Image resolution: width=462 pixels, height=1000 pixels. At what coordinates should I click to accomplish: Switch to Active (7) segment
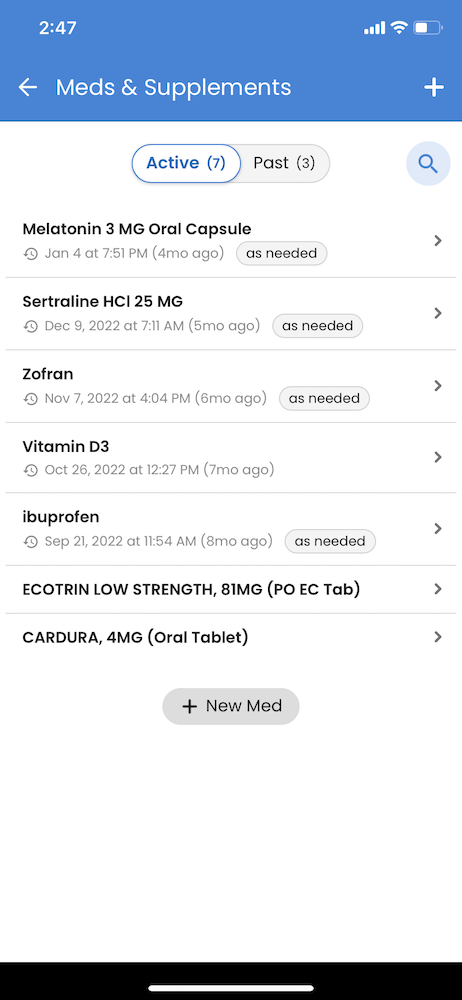pyautogui.click(x=186, y=163)
